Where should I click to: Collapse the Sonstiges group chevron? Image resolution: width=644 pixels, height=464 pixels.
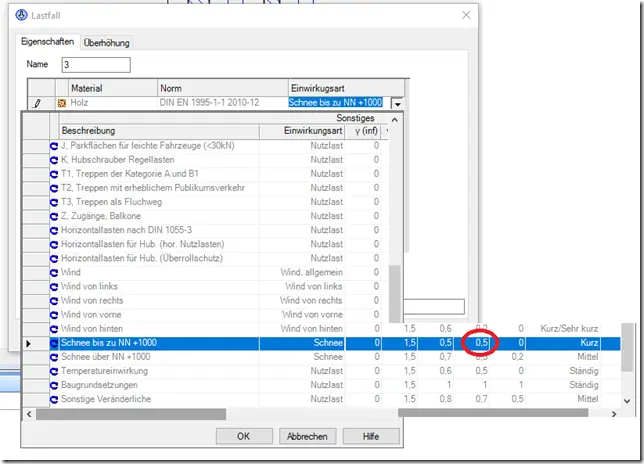395,120
